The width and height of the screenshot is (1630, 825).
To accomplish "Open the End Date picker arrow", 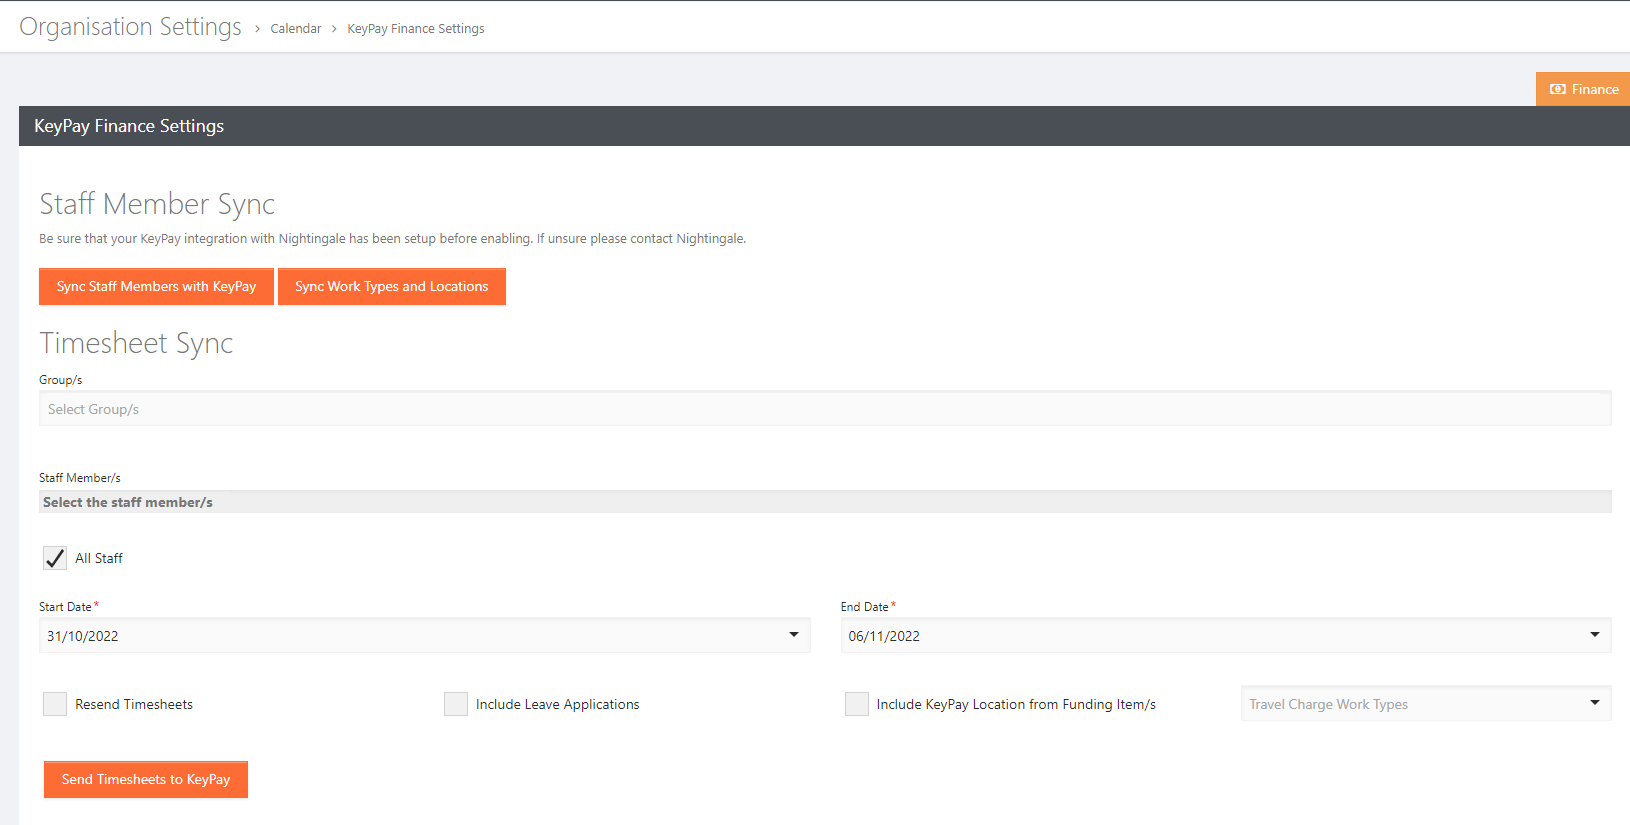I will [x=1595, y=635].
